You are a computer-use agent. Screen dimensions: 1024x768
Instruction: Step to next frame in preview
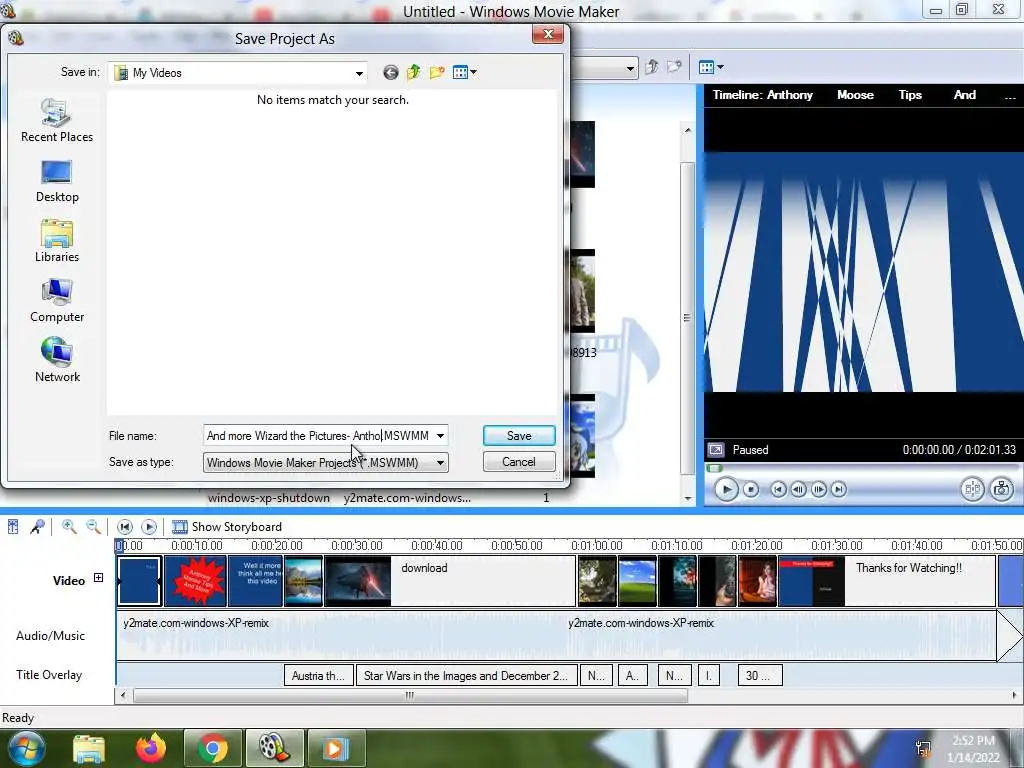(x=819, y=489)
